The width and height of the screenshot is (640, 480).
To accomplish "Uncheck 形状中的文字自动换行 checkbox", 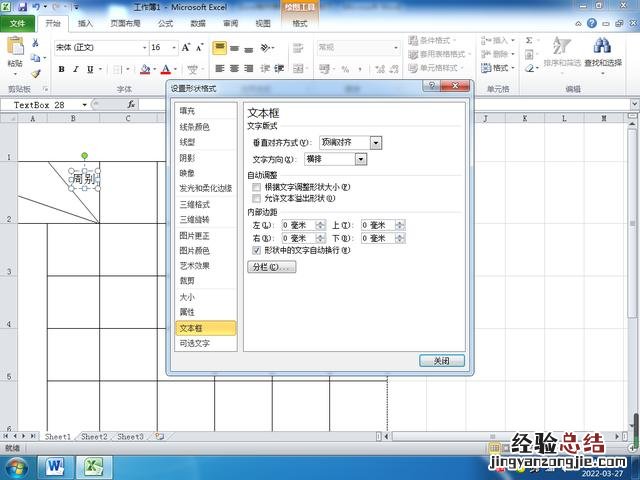I will [257, 250].
